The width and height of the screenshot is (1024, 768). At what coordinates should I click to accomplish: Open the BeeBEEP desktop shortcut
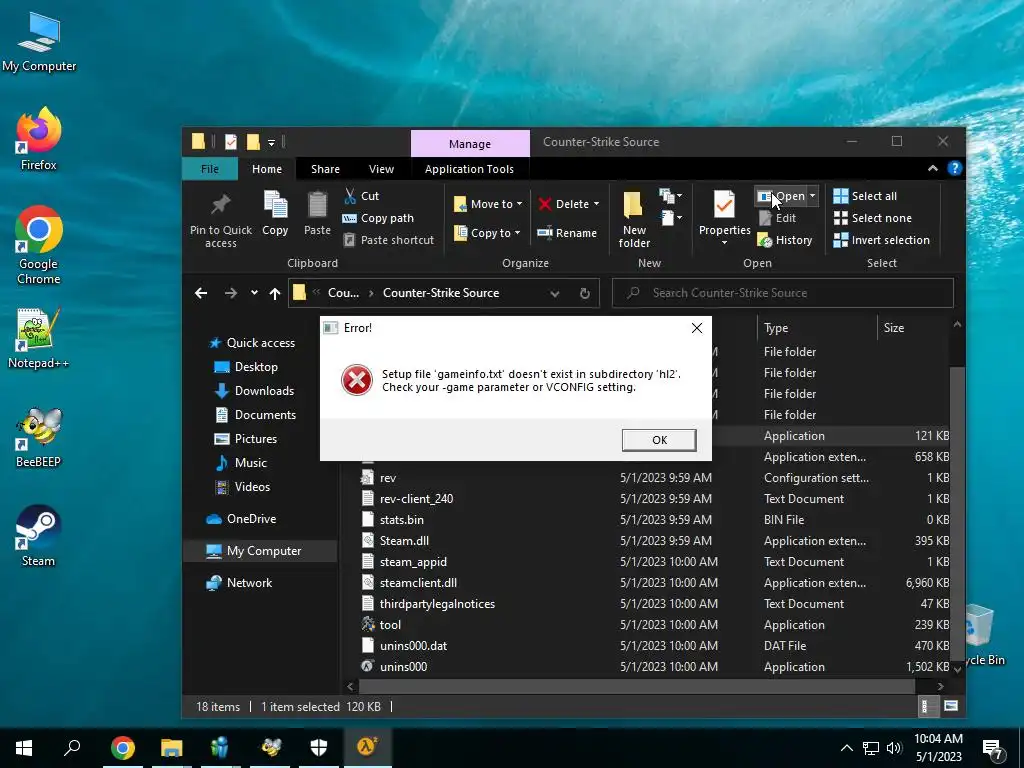tap(38, 437)
